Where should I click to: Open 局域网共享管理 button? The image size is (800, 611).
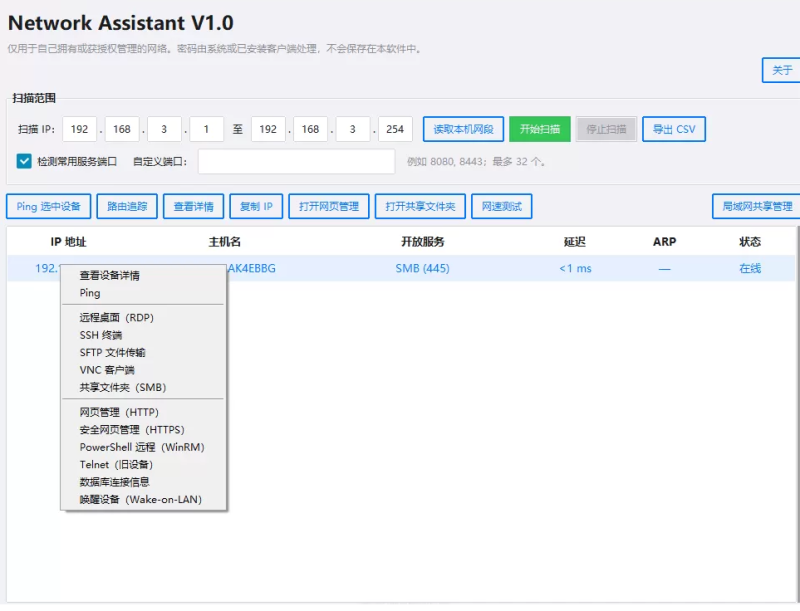point(757,207)
